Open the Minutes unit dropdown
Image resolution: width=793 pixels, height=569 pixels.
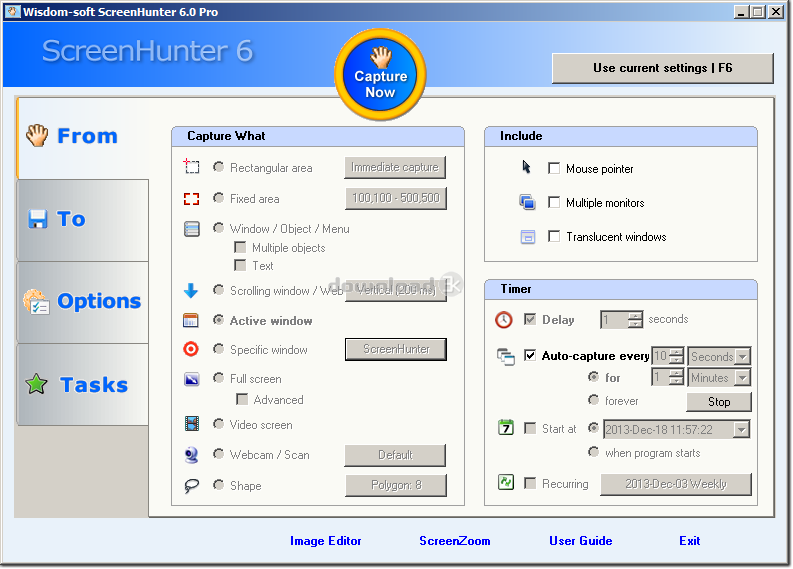(x=742, y=377)
